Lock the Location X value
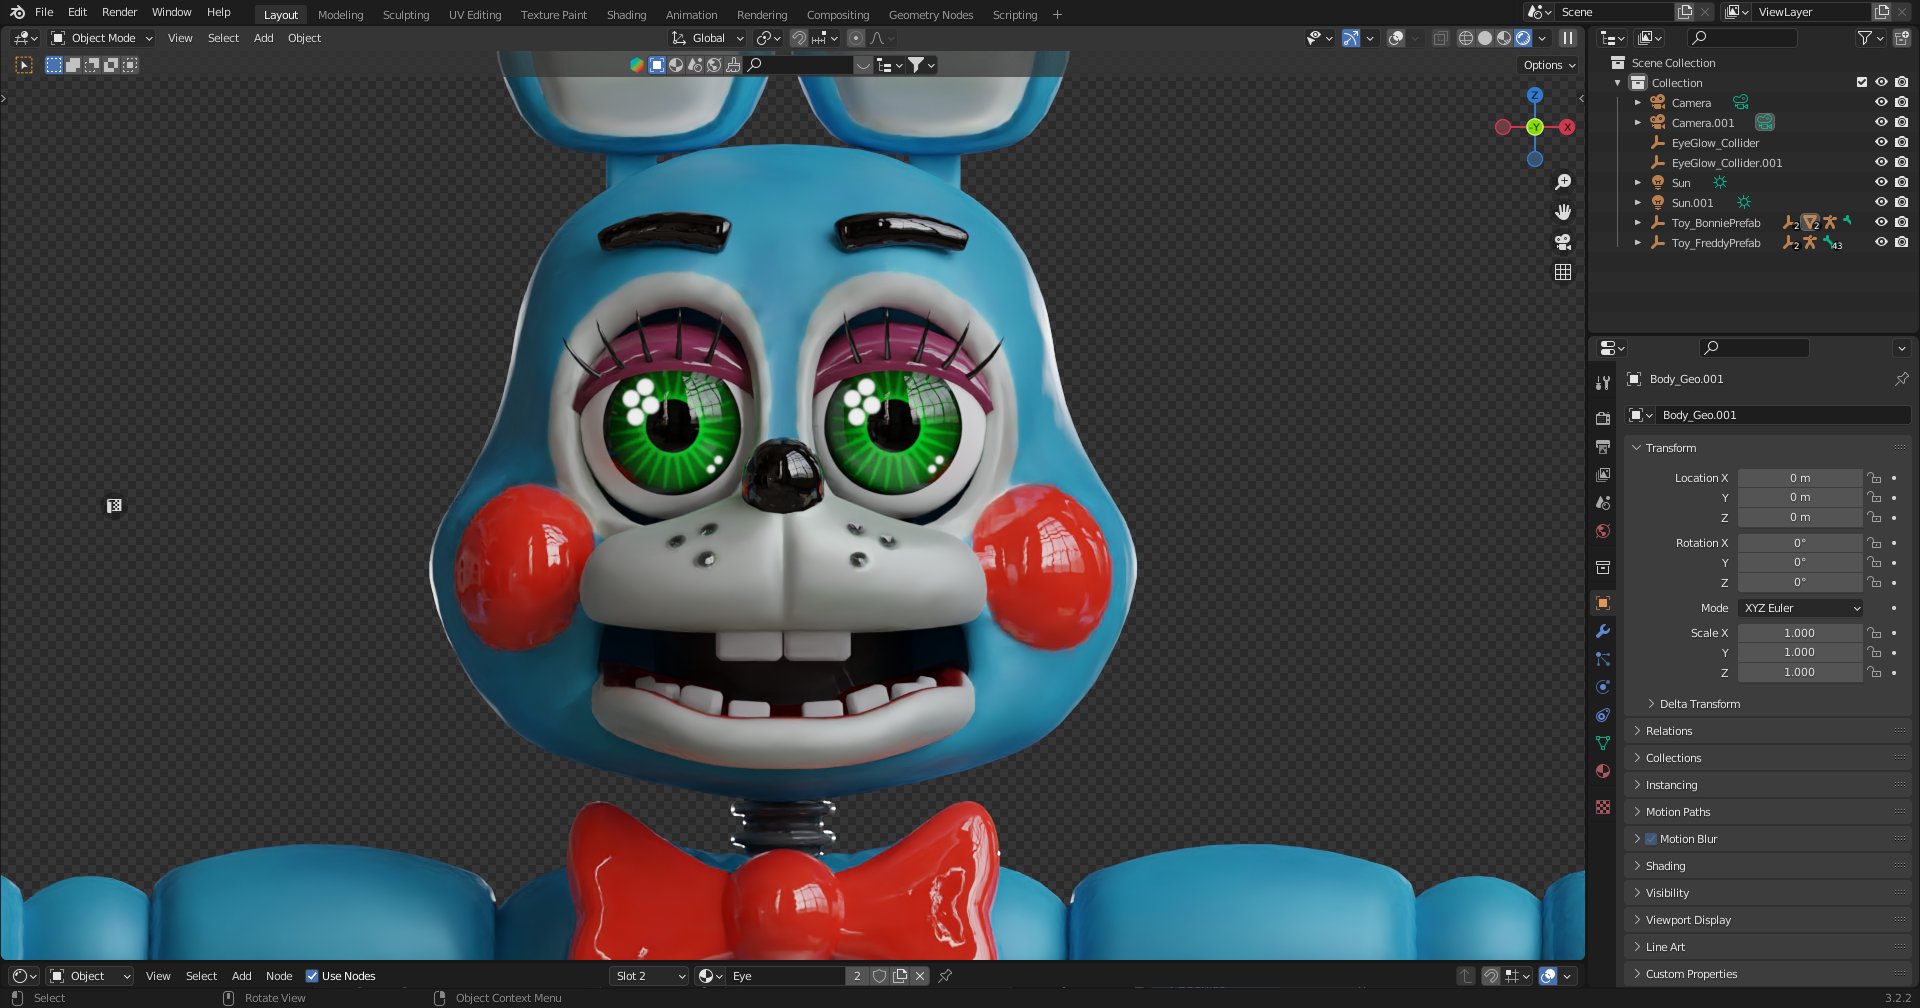The image size is (1920, 1008). tap(1875, 478)
